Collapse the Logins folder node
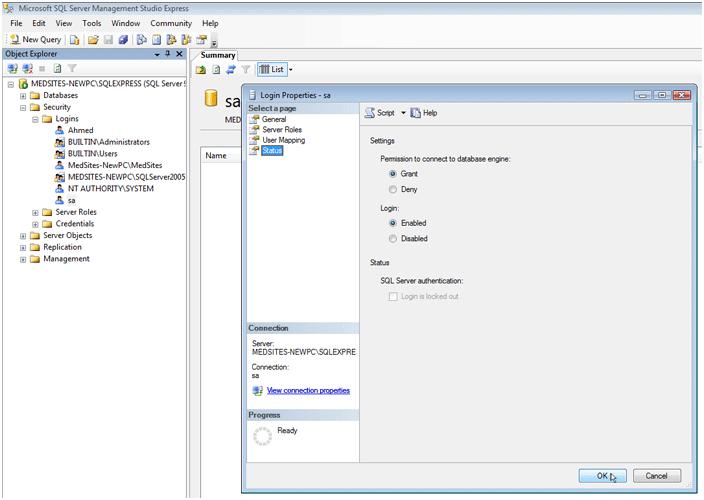This screenshot has width=704, height=500. click(35, 119)
